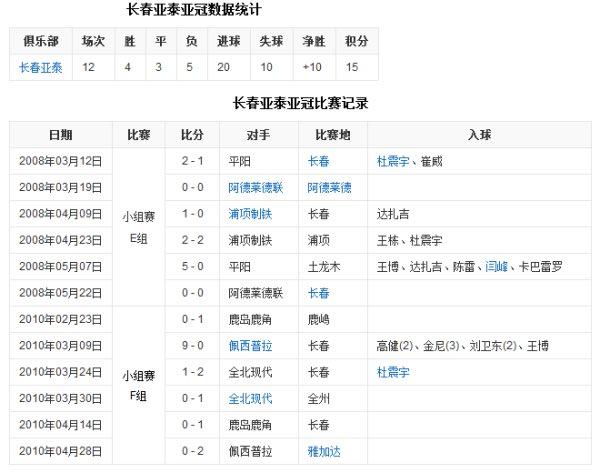Open the 雅加达 venue link

(324, 451)
